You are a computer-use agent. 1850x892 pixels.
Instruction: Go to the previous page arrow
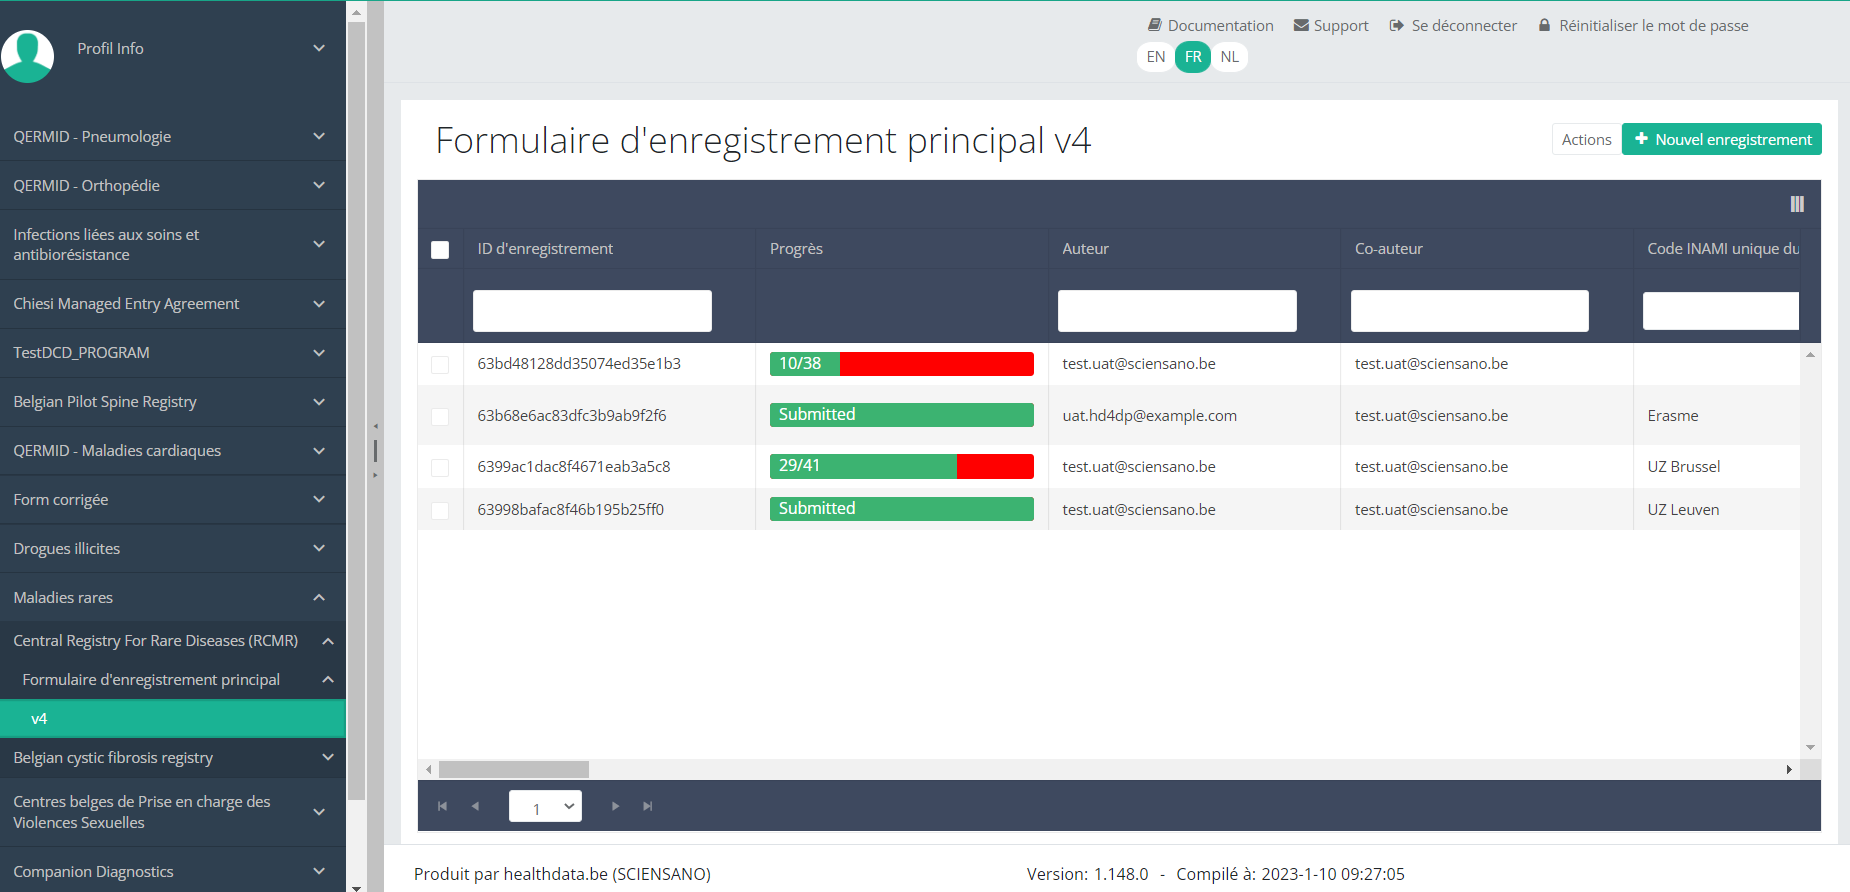coord(475,806)
